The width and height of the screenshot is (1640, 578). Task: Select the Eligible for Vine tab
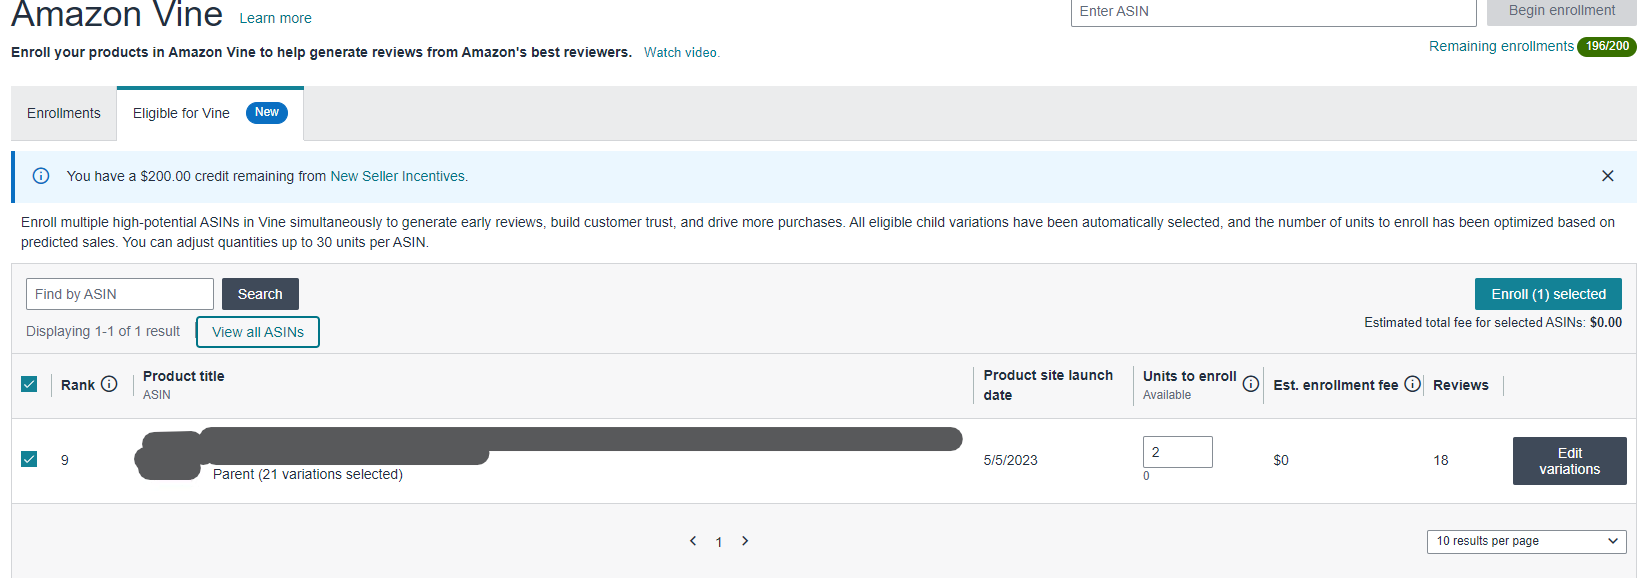click(182, 113)
